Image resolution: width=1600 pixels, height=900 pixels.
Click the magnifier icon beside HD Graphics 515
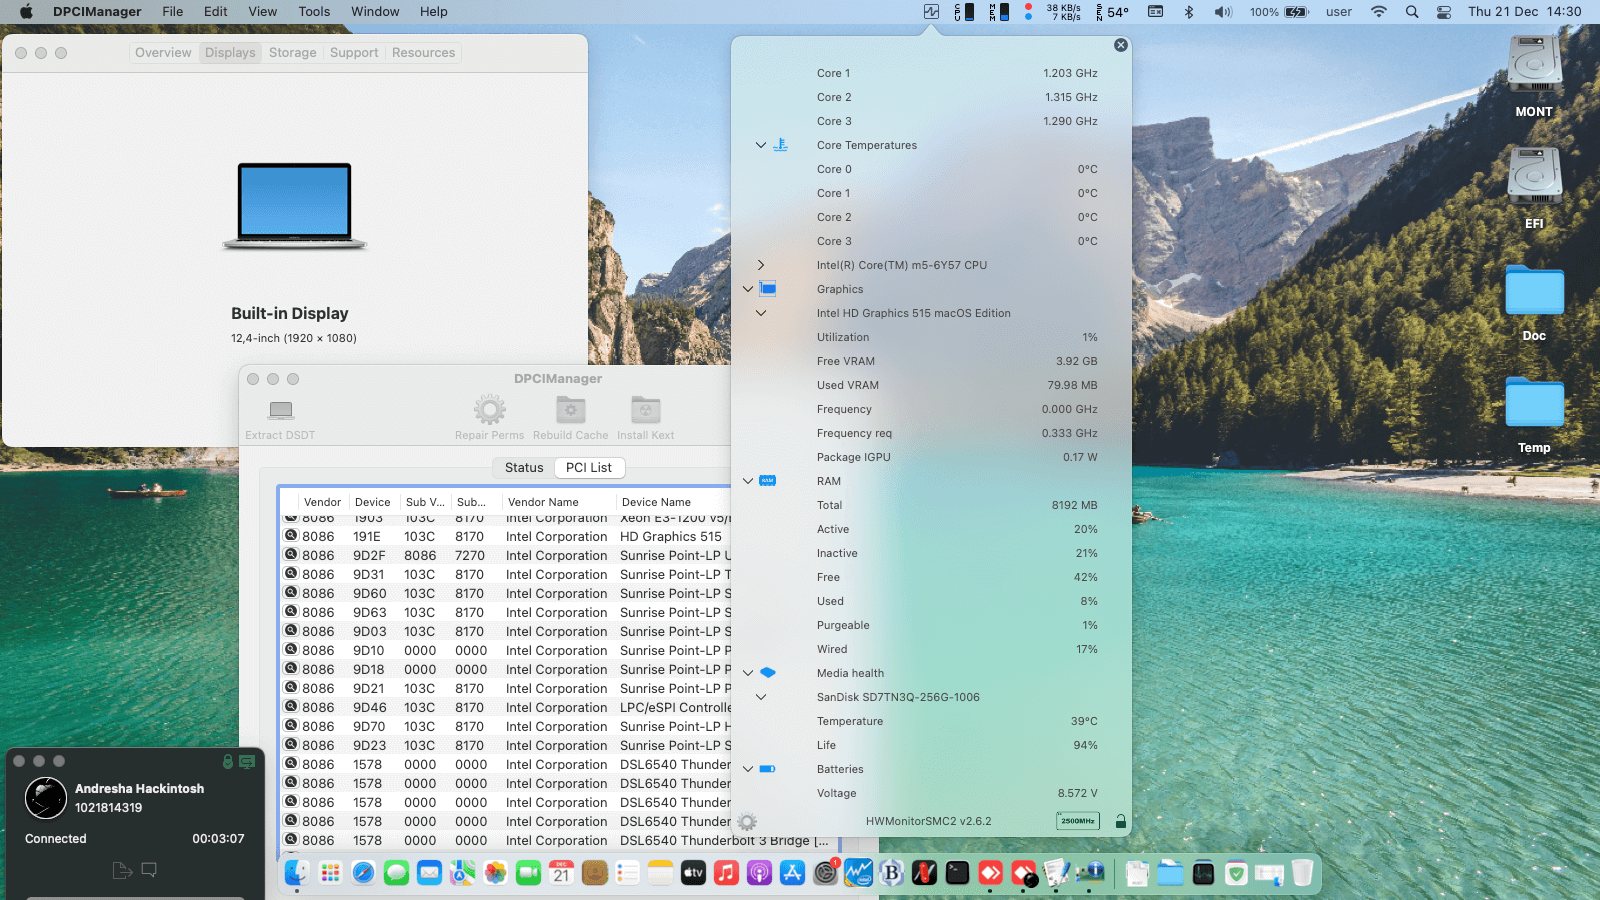point(291,536)
